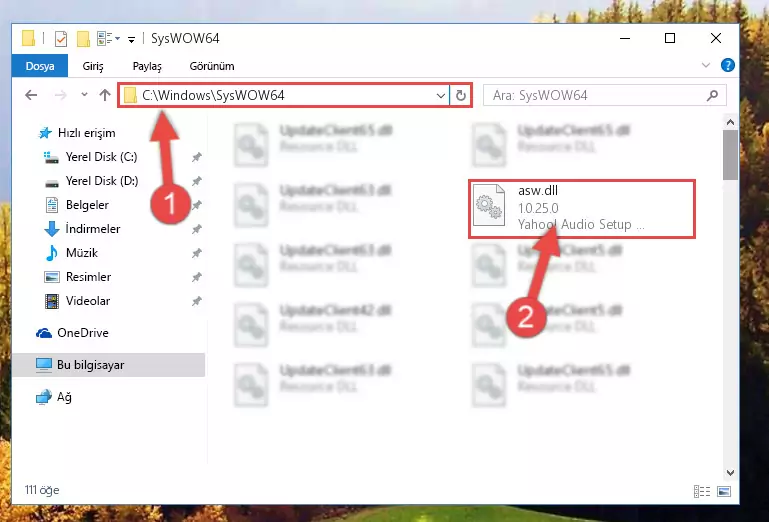Viewport: 769px width, 522px height.
Task: Expand the address bar history dropdown
Action: coord(441,95)
